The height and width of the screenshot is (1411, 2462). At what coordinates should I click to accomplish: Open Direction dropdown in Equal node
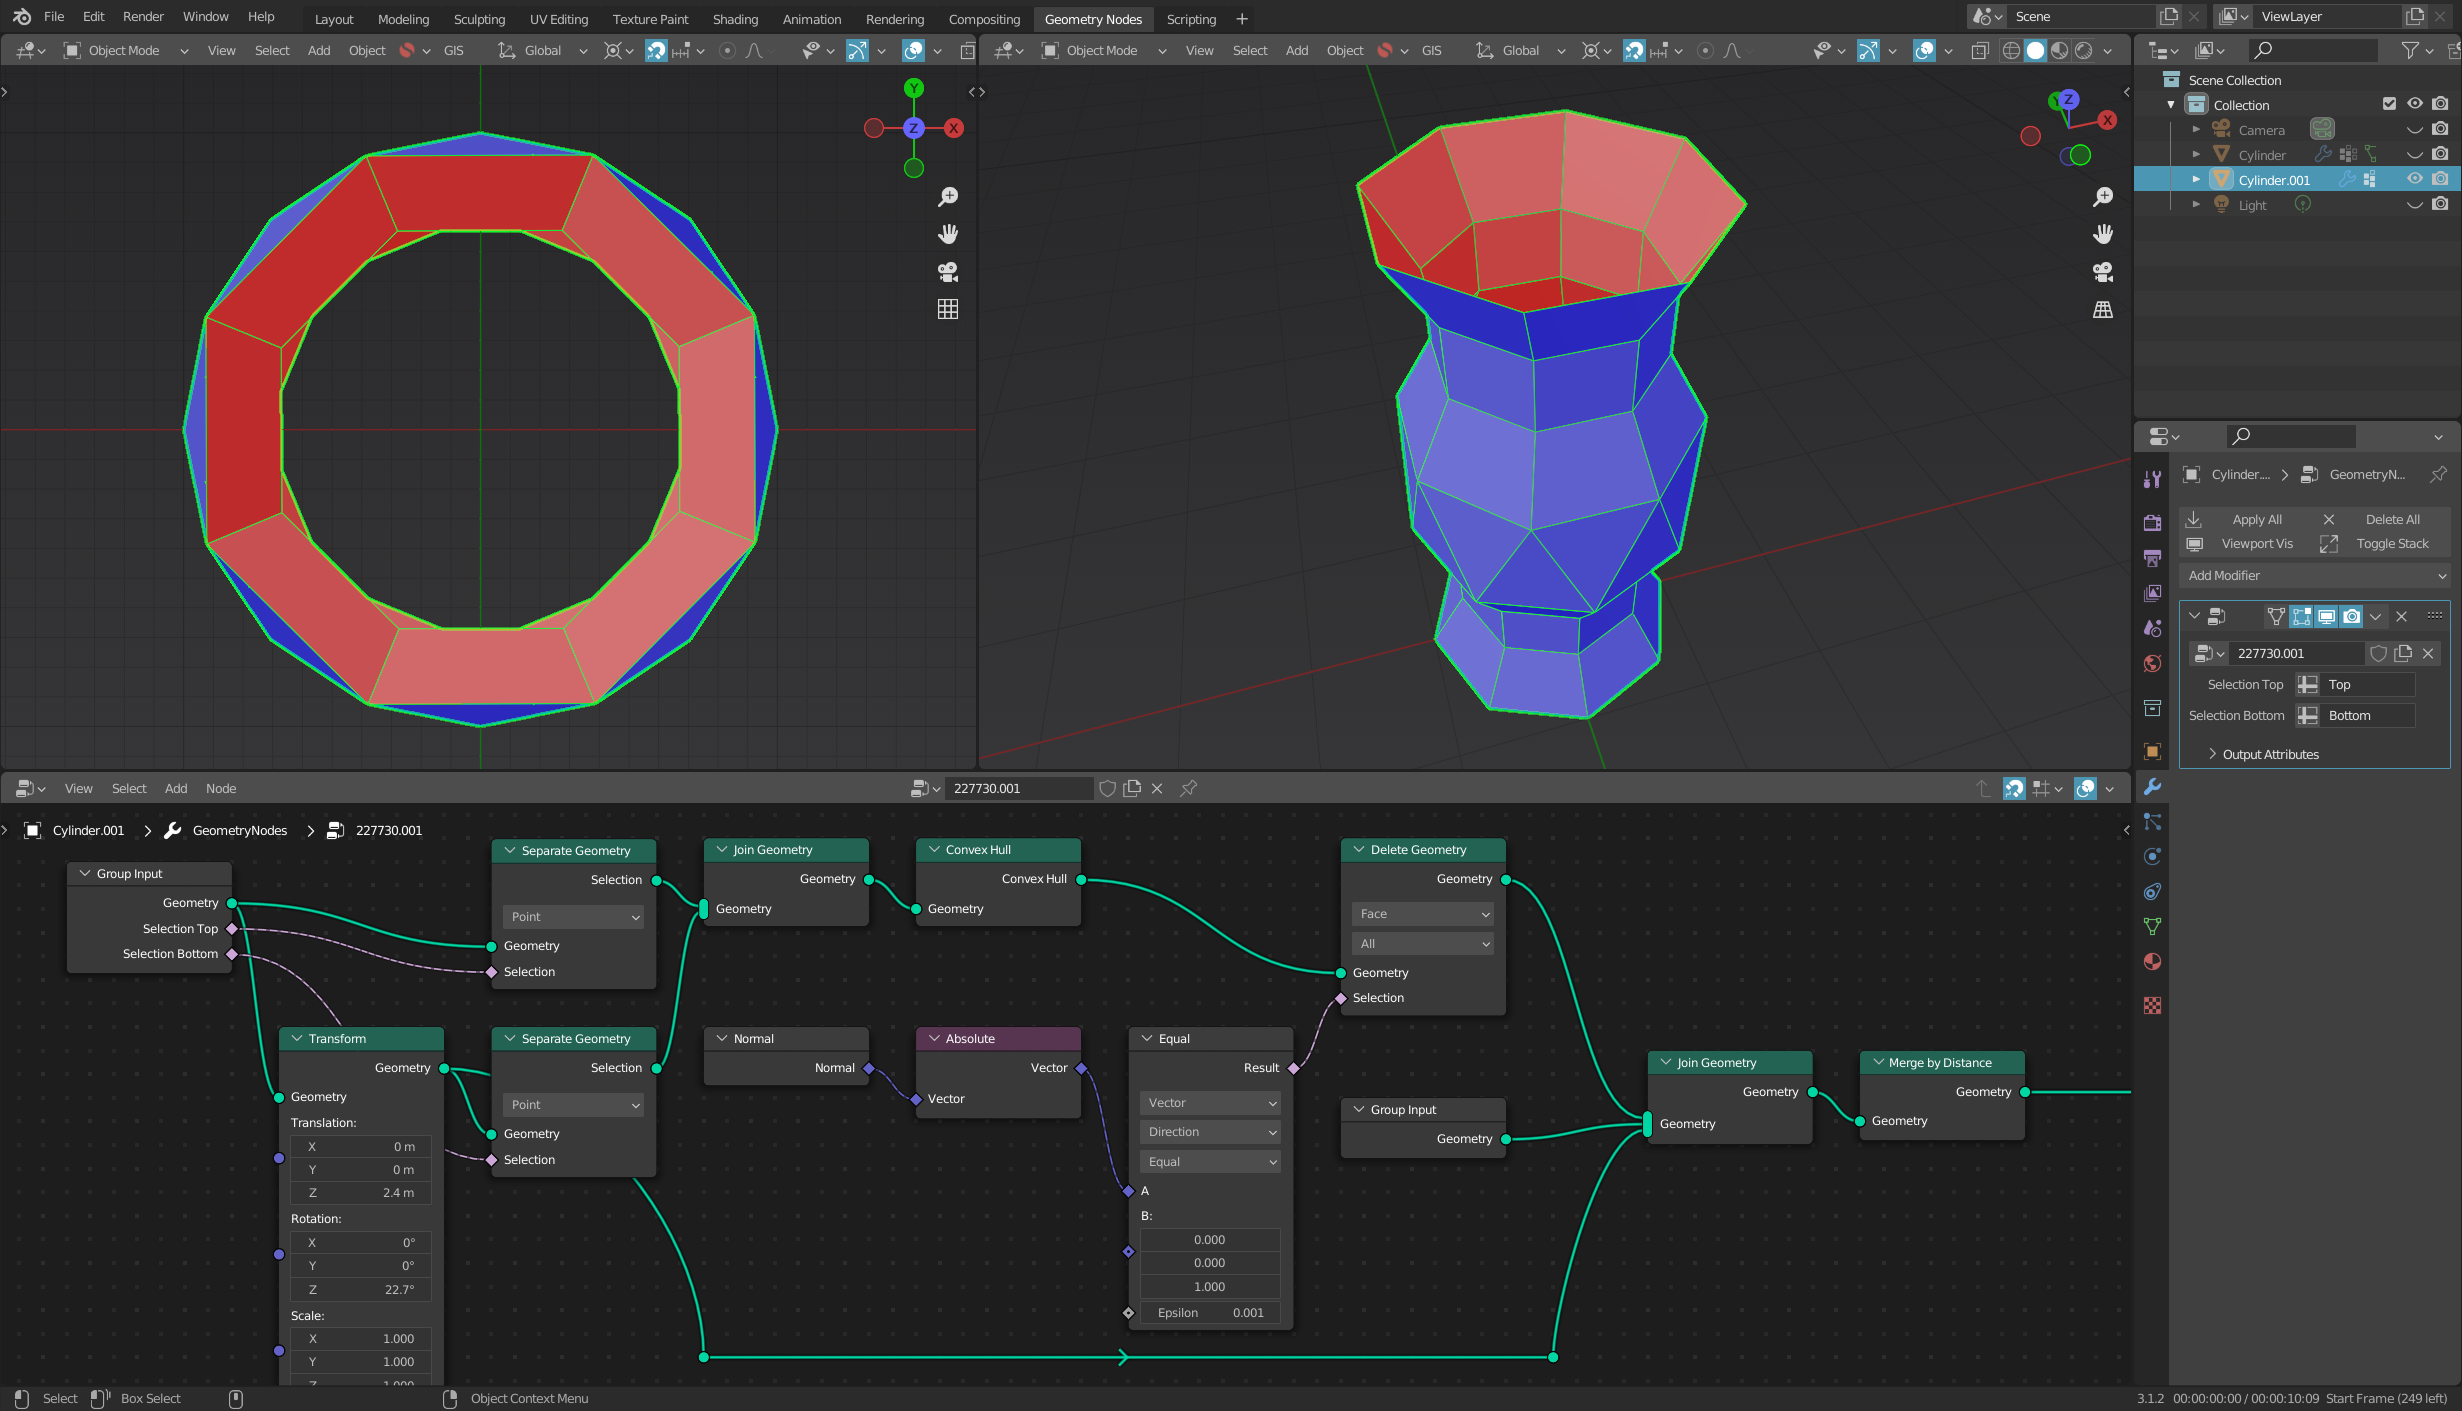[1211, 1131]
